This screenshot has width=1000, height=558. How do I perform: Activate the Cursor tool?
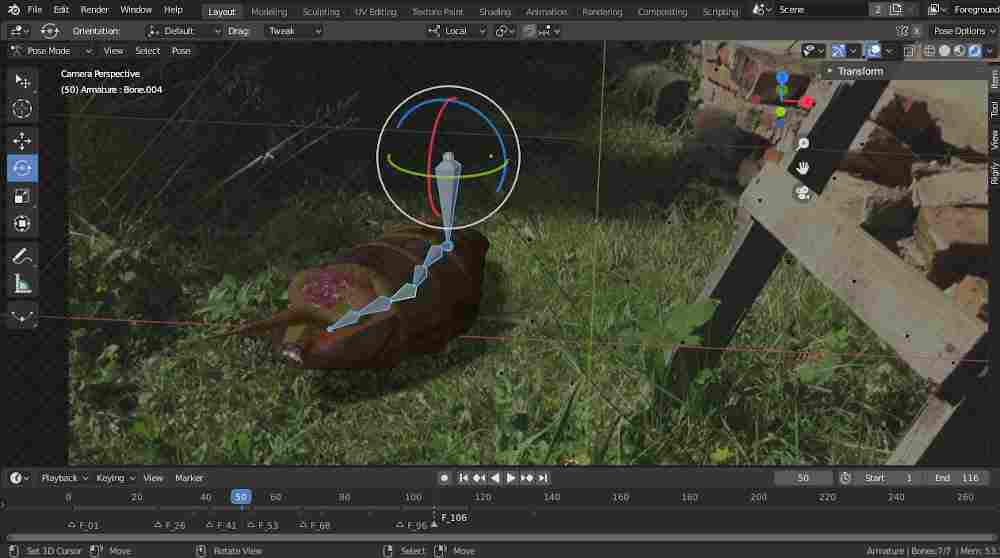click(x=22, y=109)
